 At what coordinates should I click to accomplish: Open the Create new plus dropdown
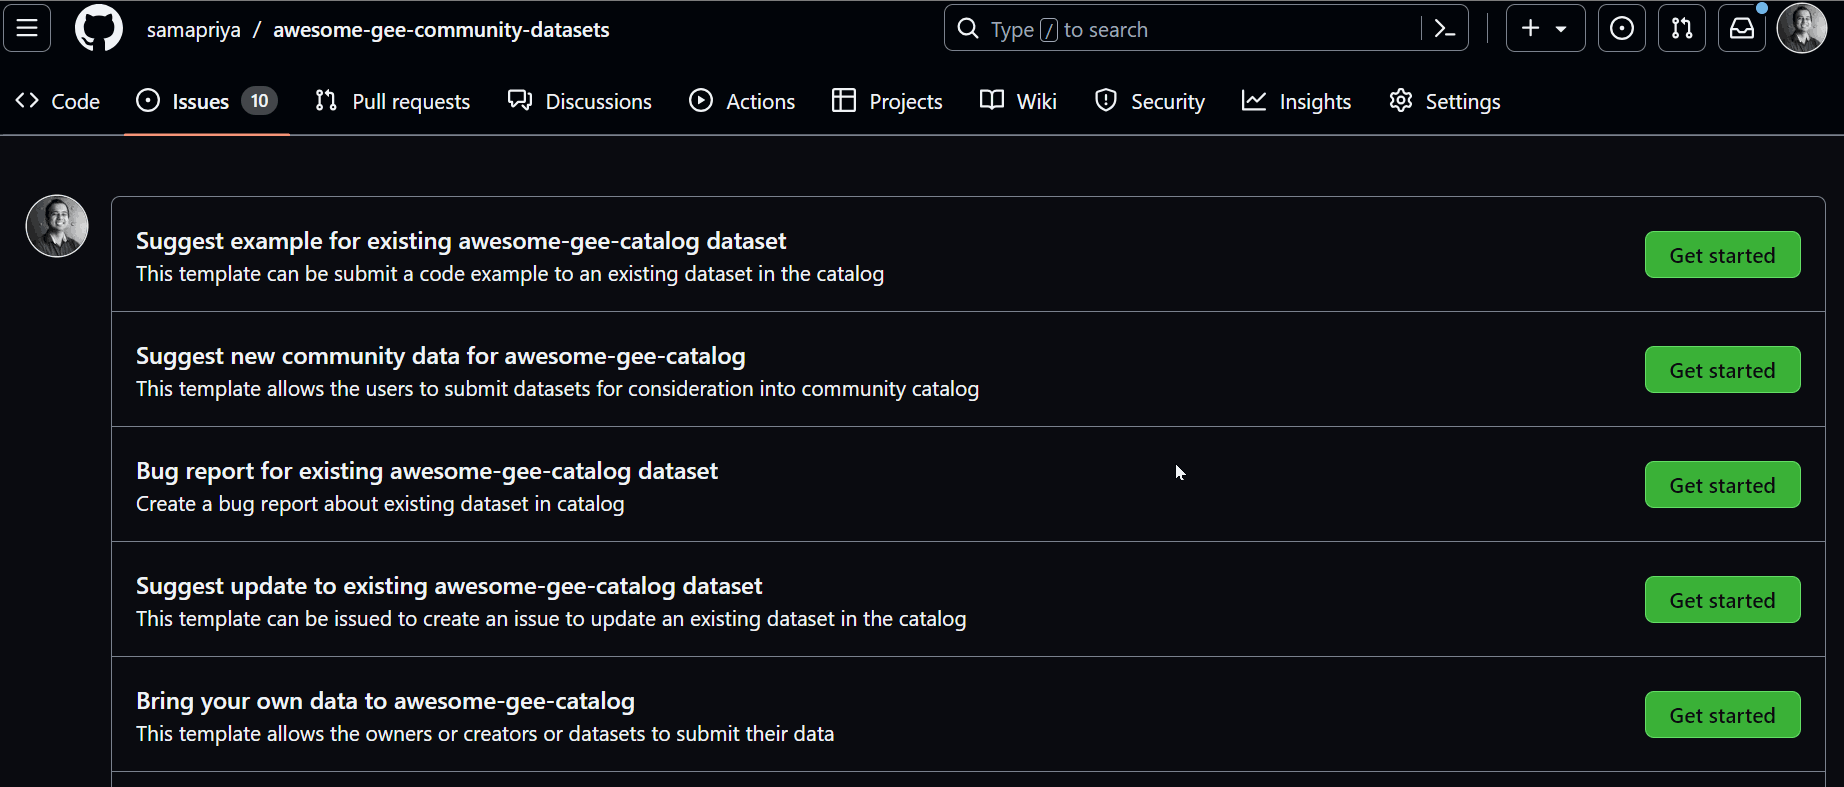[1545, 28]
